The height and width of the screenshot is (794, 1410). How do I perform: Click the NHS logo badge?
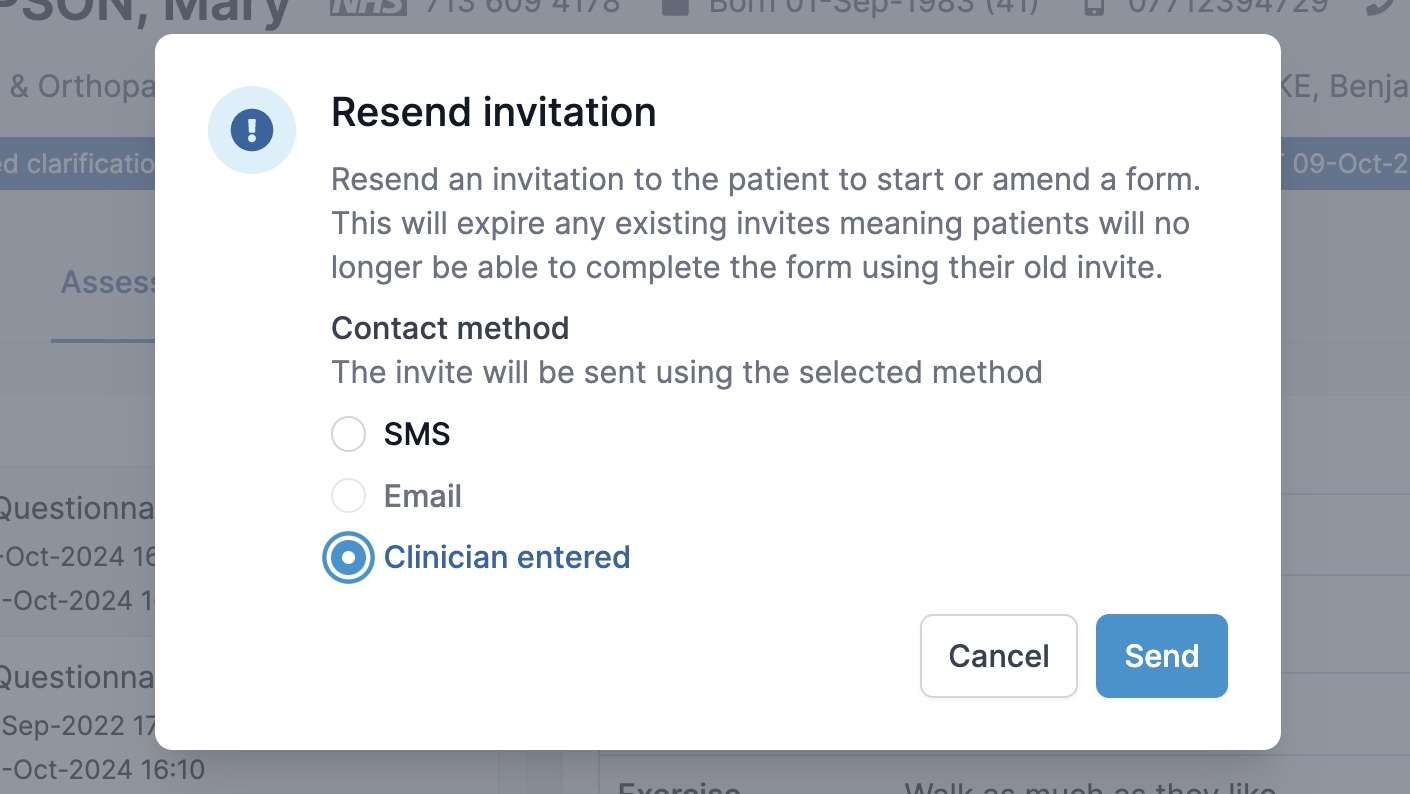pos(368,6)
